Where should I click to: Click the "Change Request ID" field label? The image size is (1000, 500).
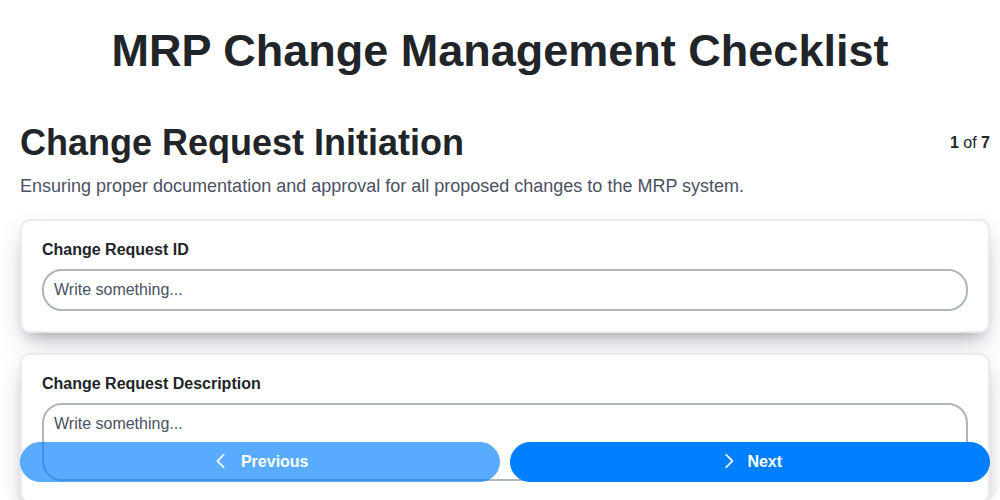pyautogui.click(x=115, y=249)
